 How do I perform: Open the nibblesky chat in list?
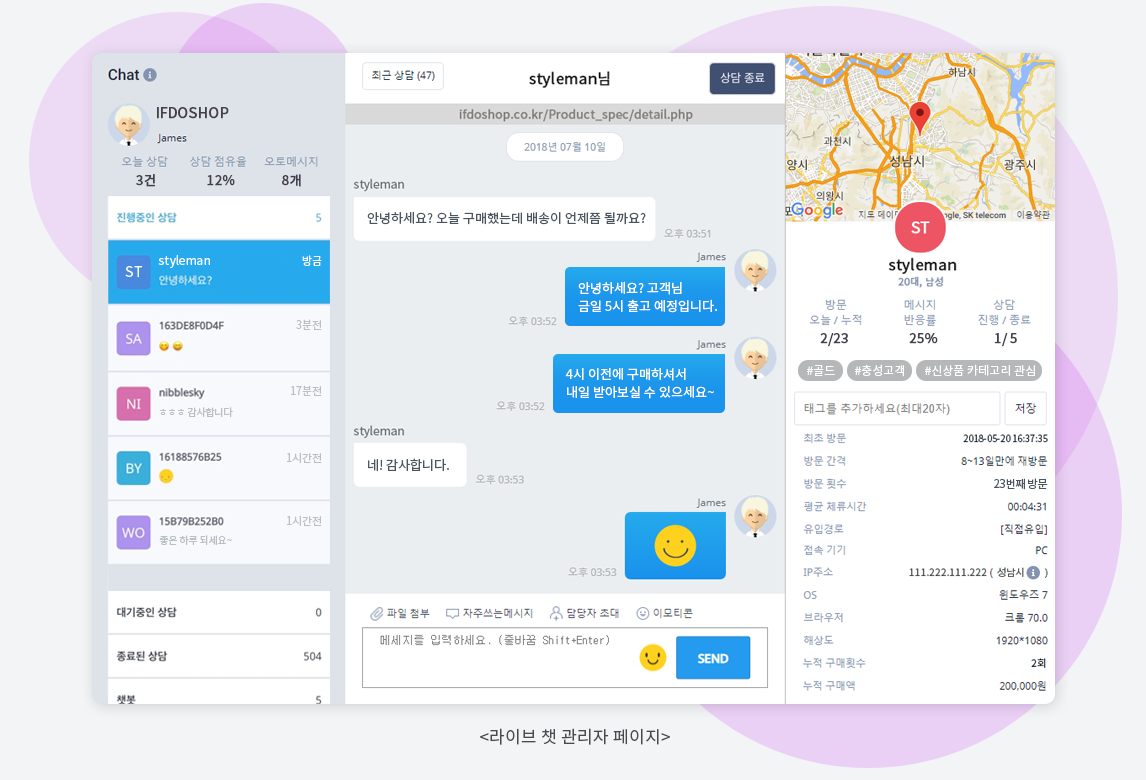219,403
